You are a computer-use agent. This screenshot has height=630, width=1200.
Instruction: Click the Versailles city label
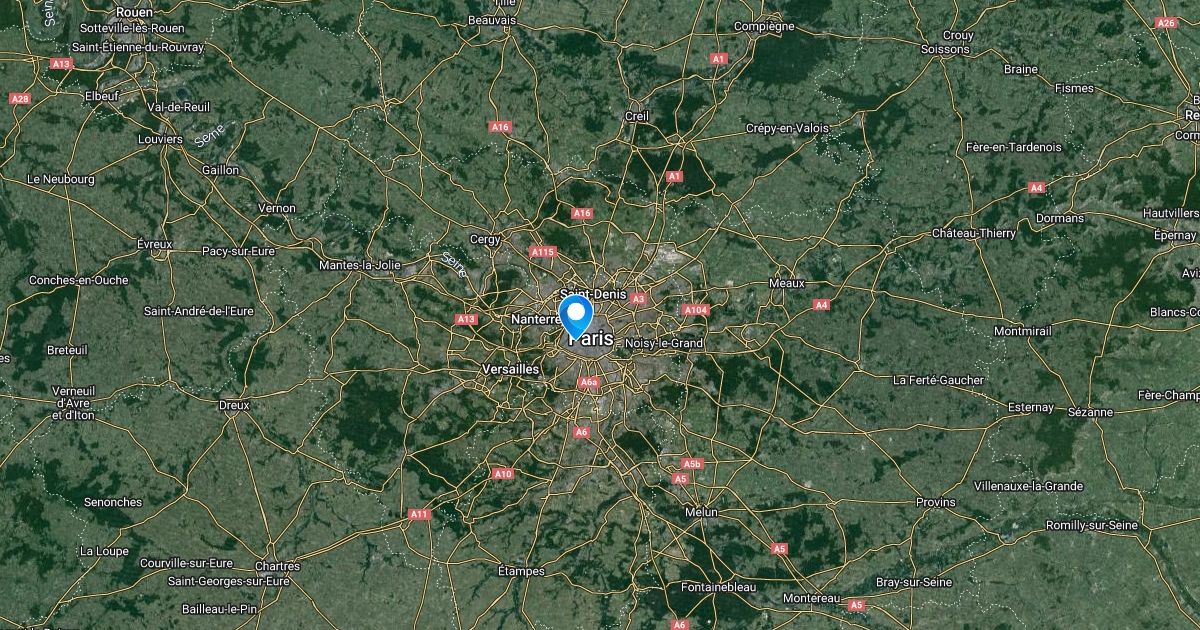[x=510, y=369]
